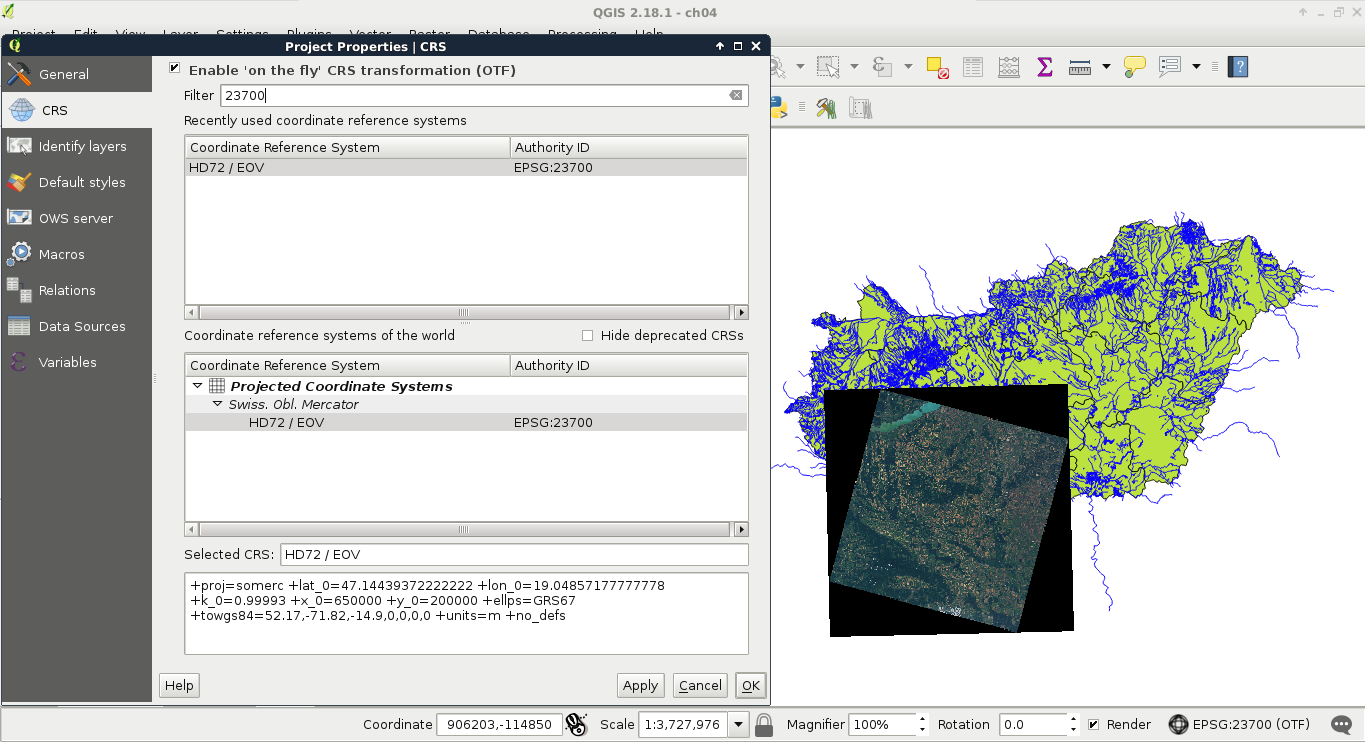Click the Map Tips speech bubble icon
This screenshot has height=742, width=1365.
click(1134, 67)
